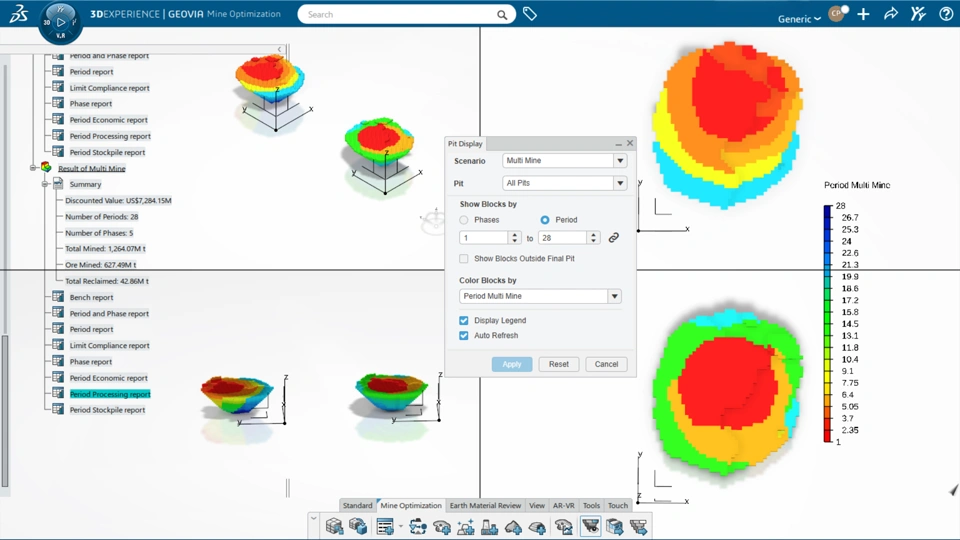The width and height of the screenshot is (960, 540).
Task: Click the plus add icon in top bar
Action: (863, 14)
